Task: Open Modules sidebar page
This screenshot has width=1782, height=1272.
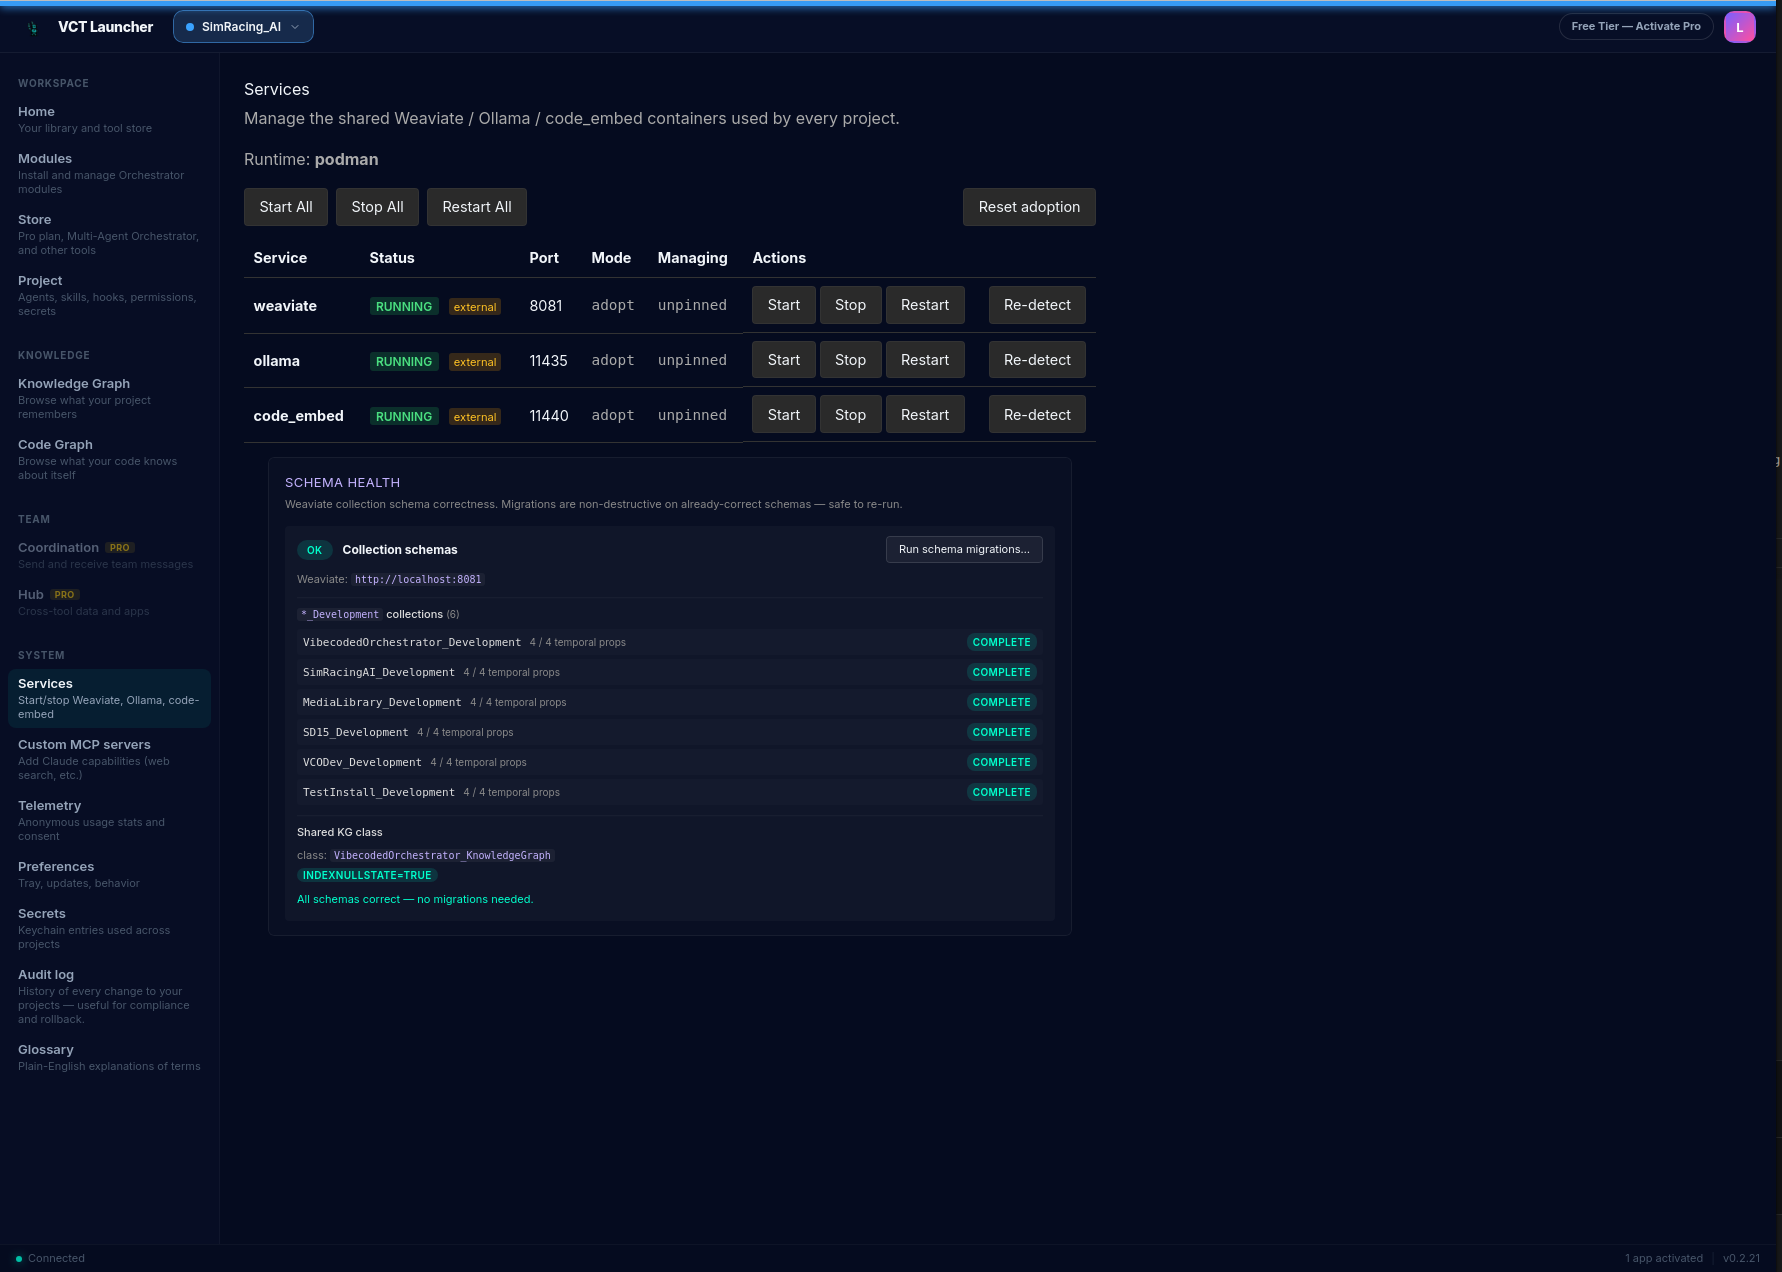Action: click(x=109, y=174)
